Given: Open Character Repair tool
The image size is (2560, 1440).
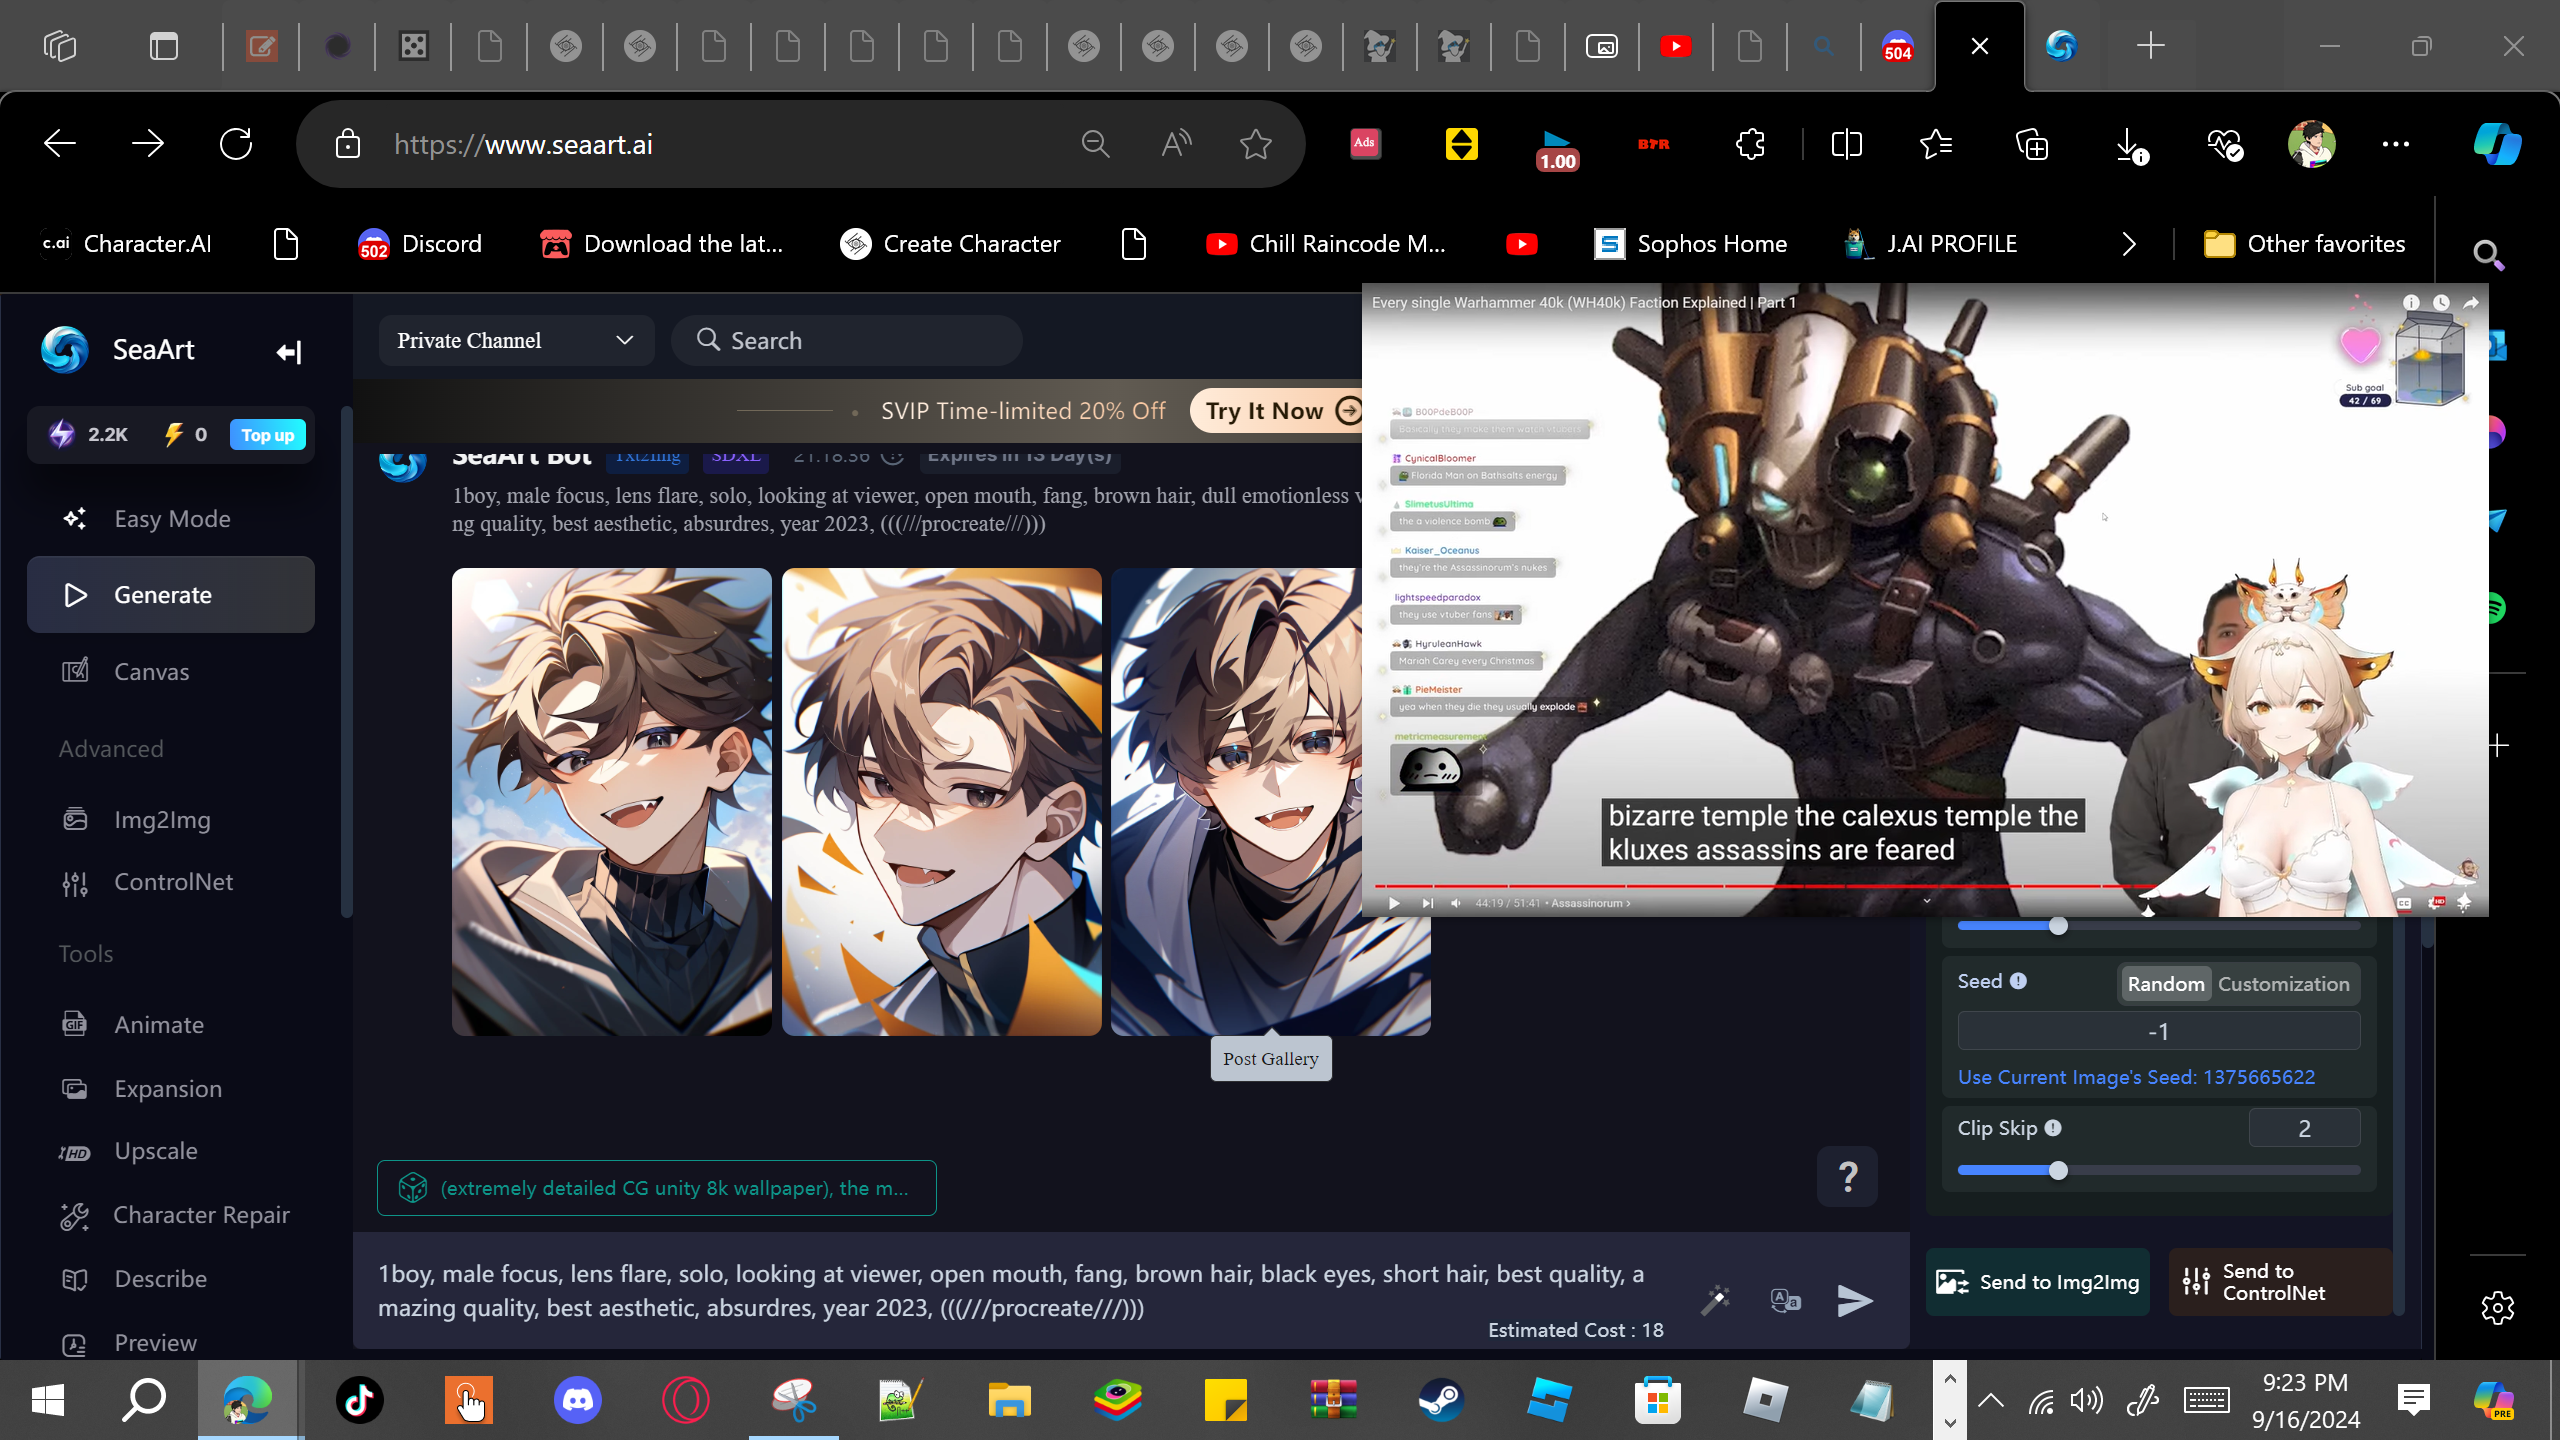Looking at the screenshot, I should pos(171,1215).
